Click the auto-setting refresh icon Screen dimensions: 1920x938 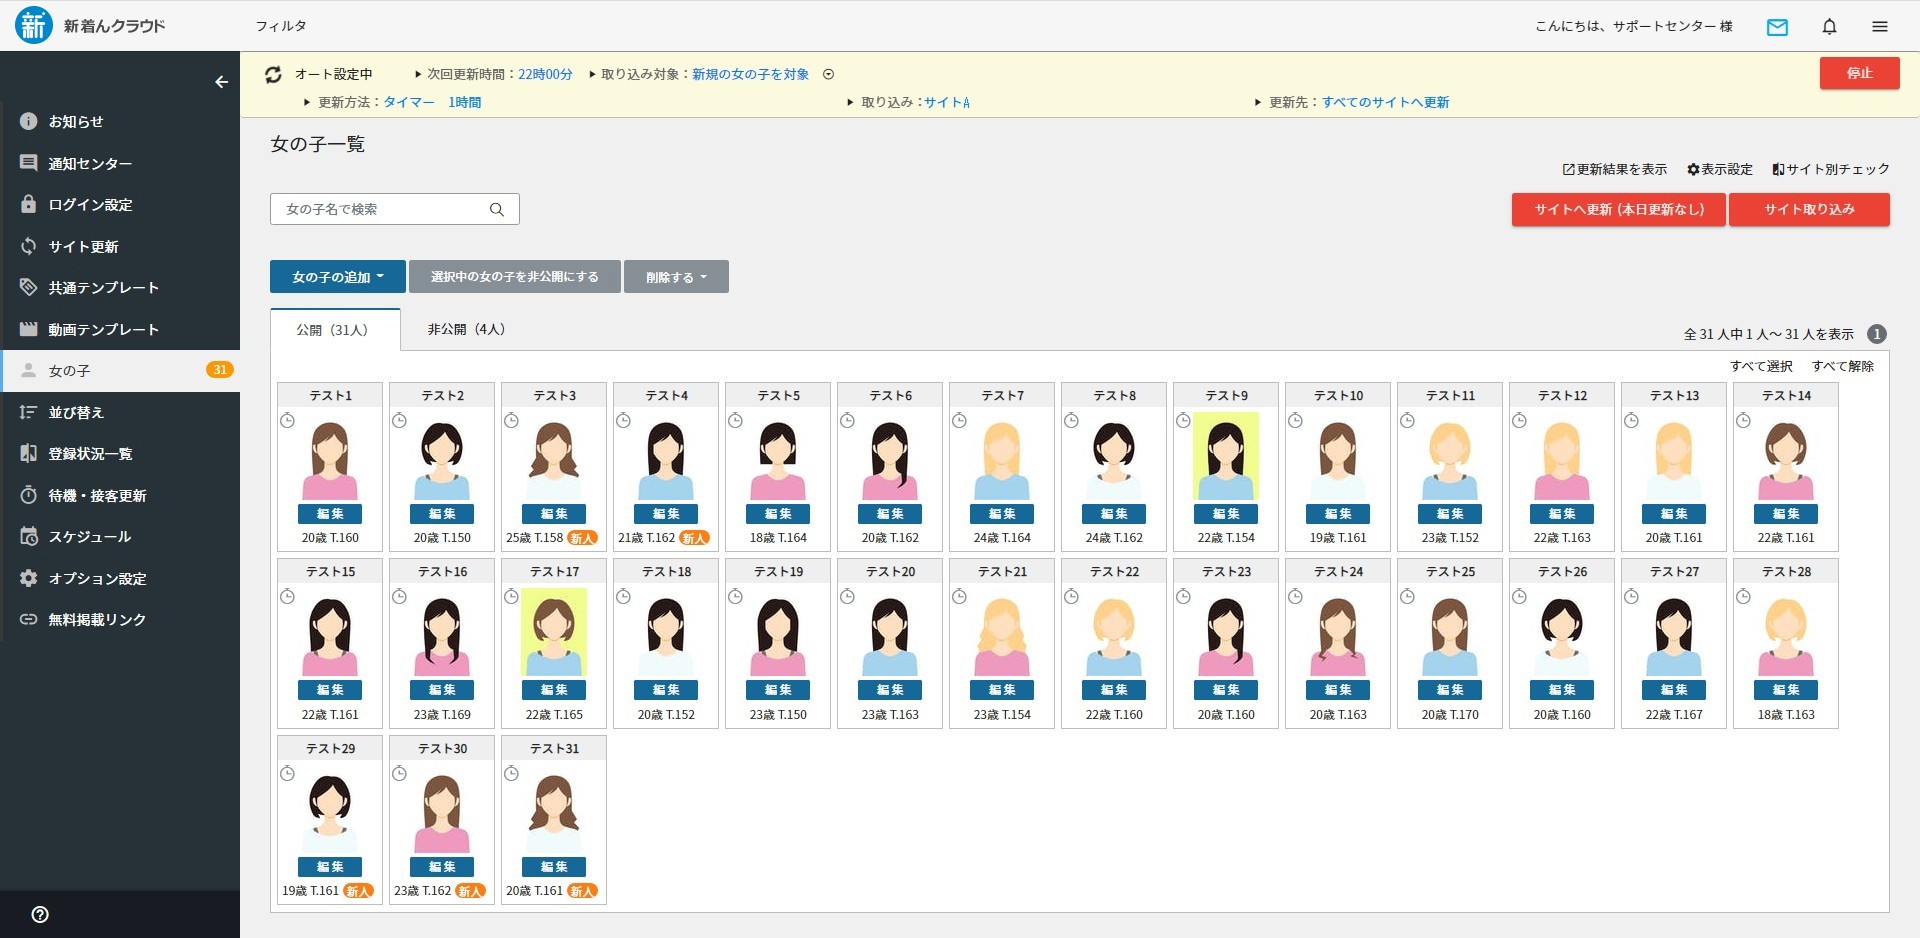click(273, 75)
